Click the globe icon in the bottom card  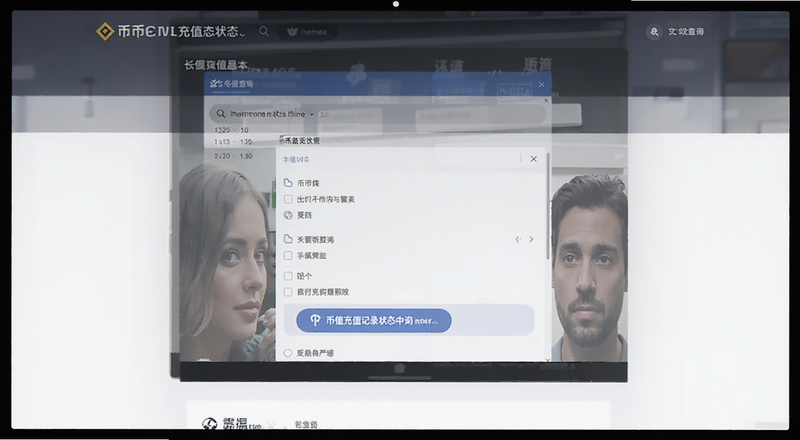210,424
